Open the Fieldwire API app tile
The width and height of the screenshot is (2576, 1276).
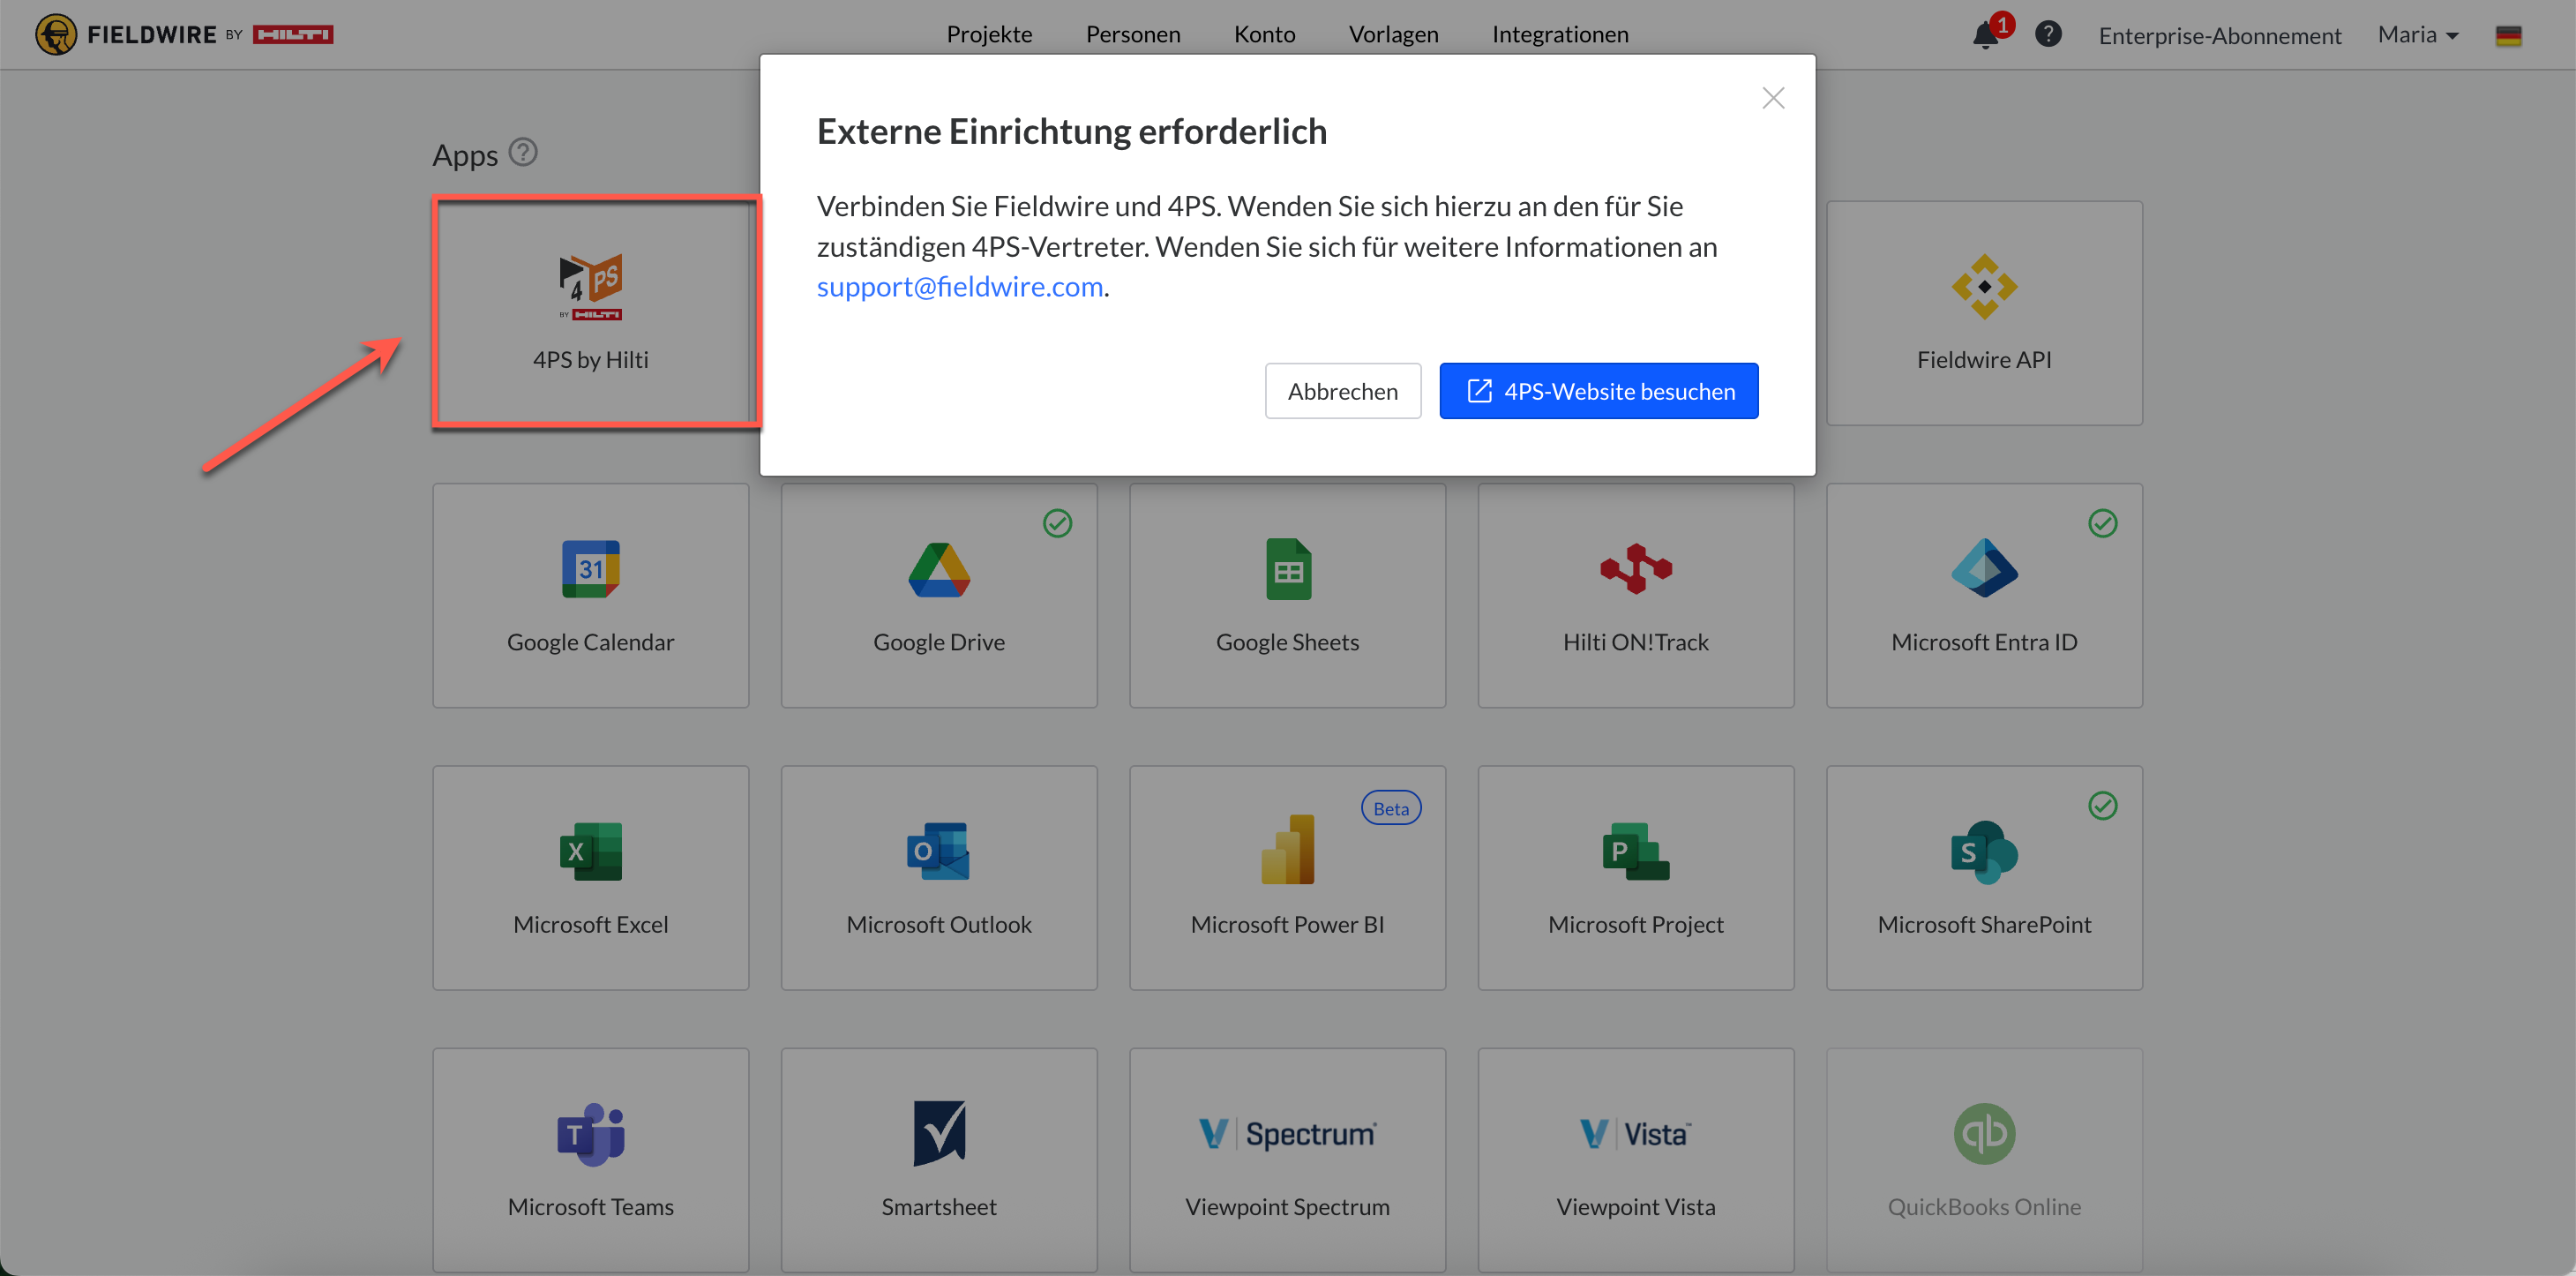pos(1984,313)
